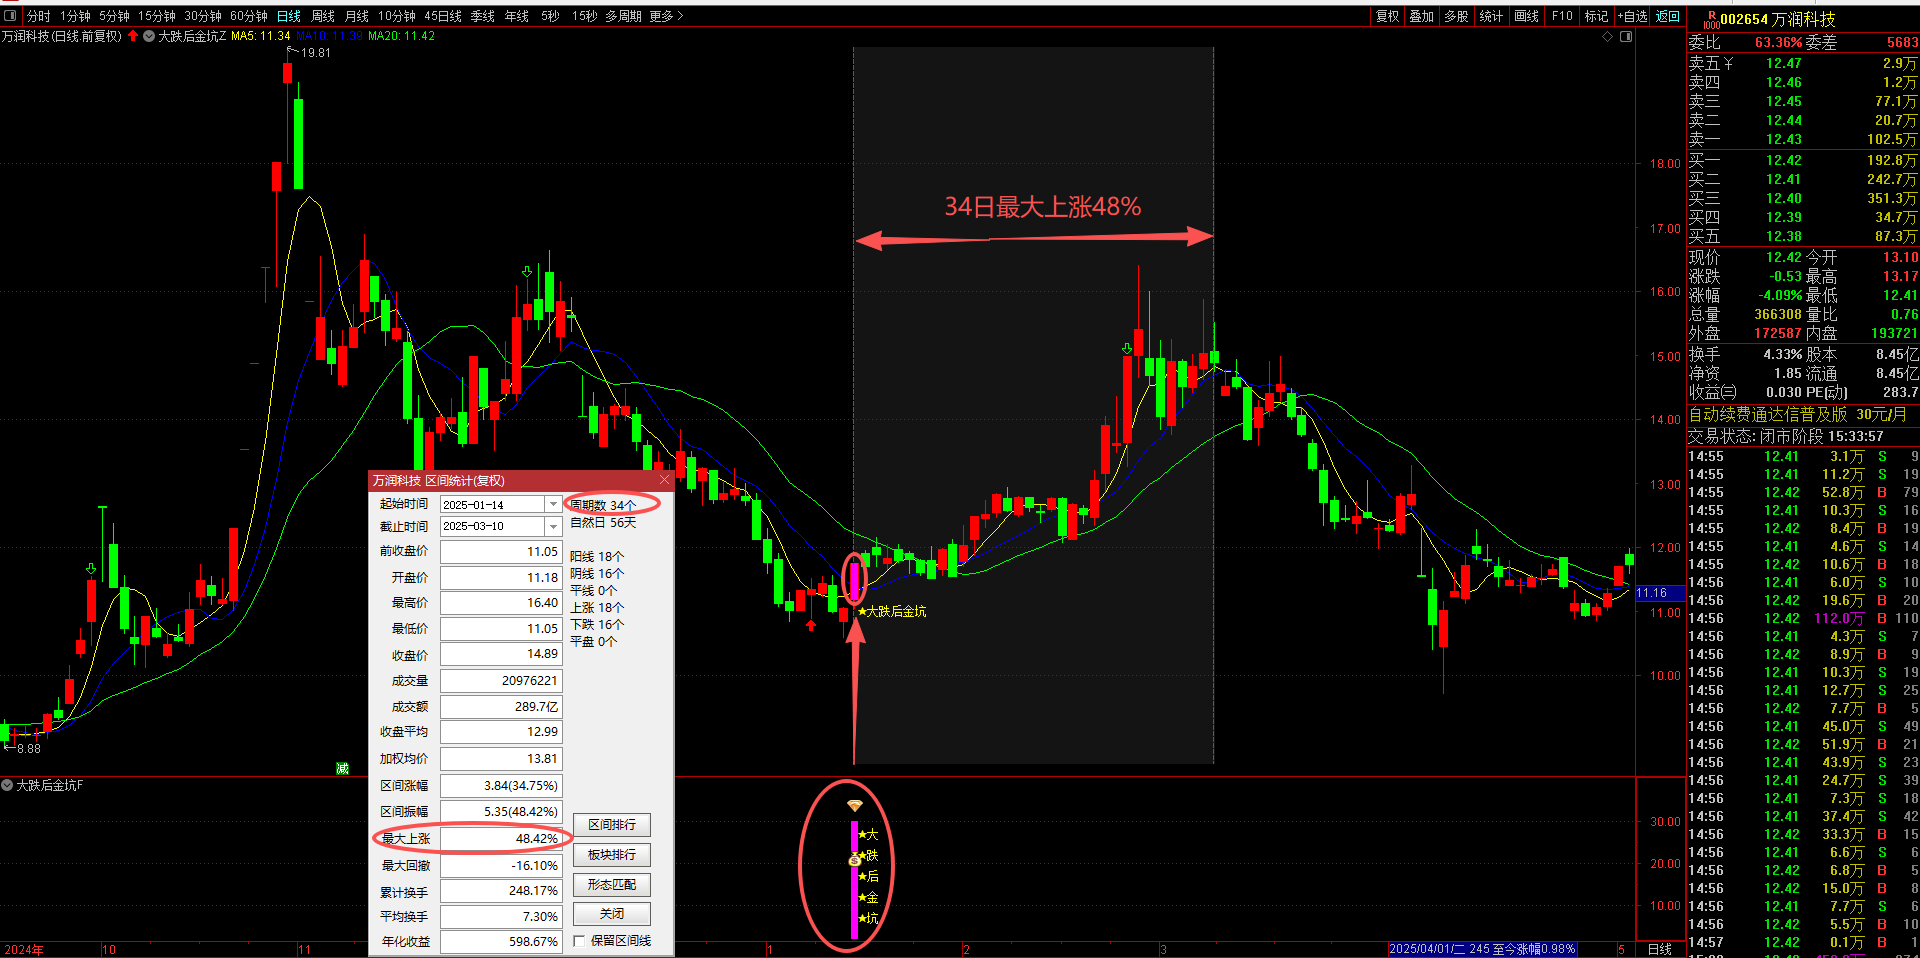Click the MA20: 11.42 indicator label
The width and height of the screenshot is (1920, 958).
tap(401, 36)
